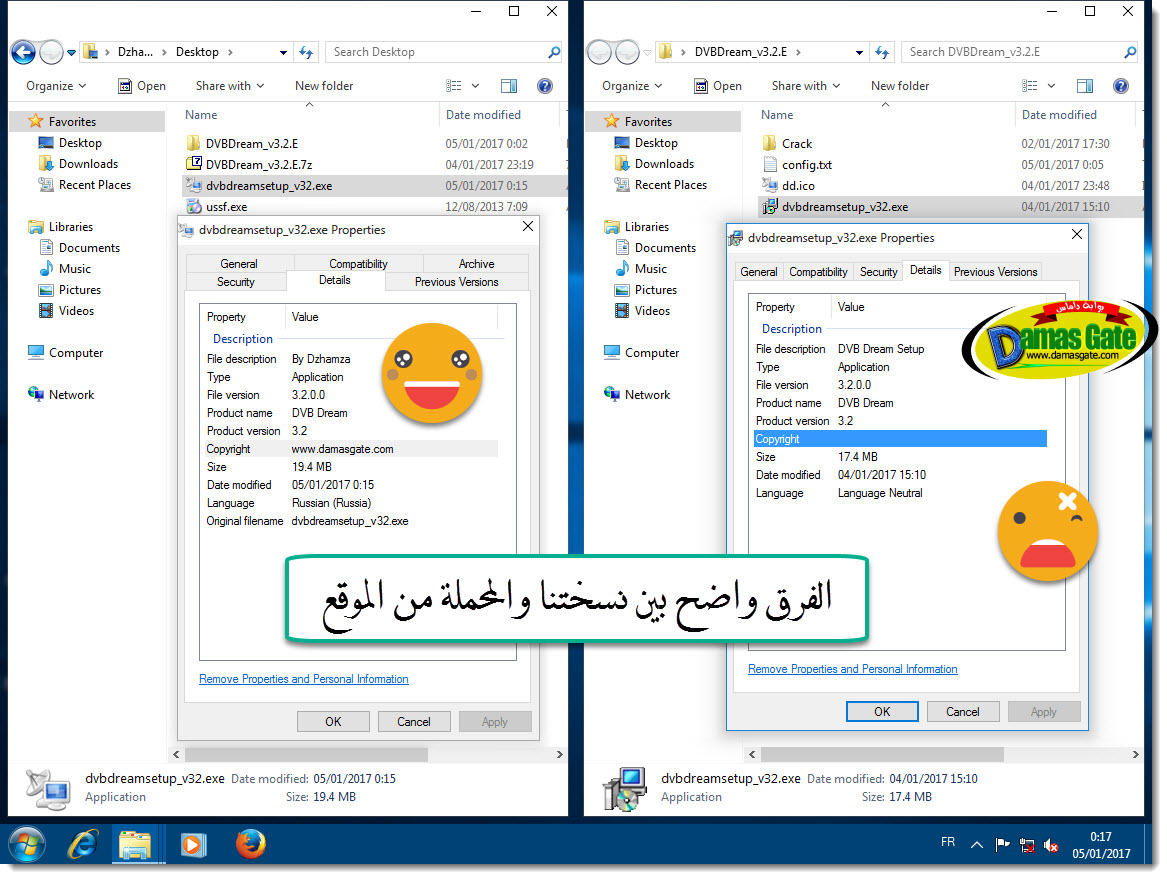Expand address history dropdown in right Explorer
This screenshot has height=879, width=1167.
tap(859, 52)
